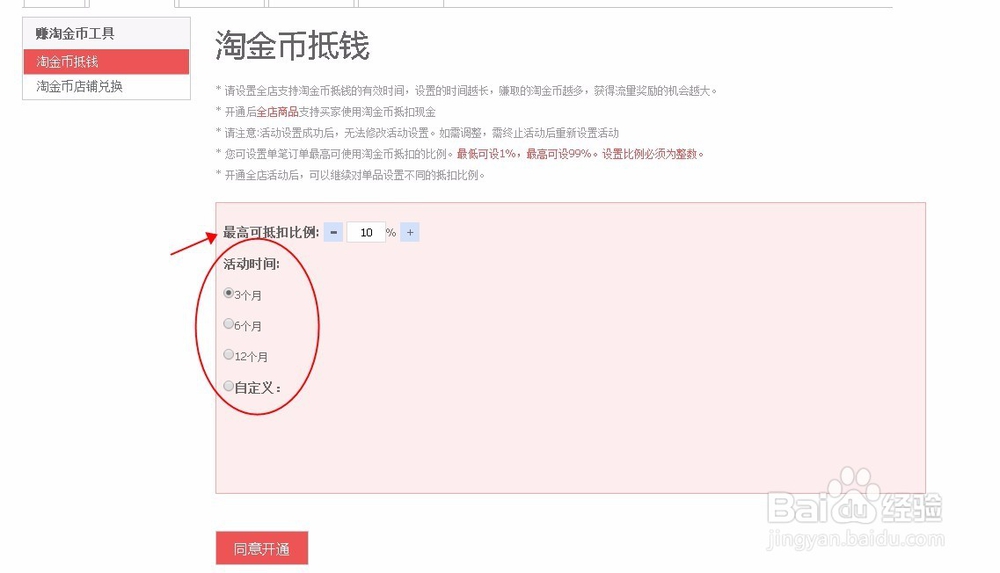
Task: Click the 全店商品 highlighted text
Action: (x=277, y=112)
